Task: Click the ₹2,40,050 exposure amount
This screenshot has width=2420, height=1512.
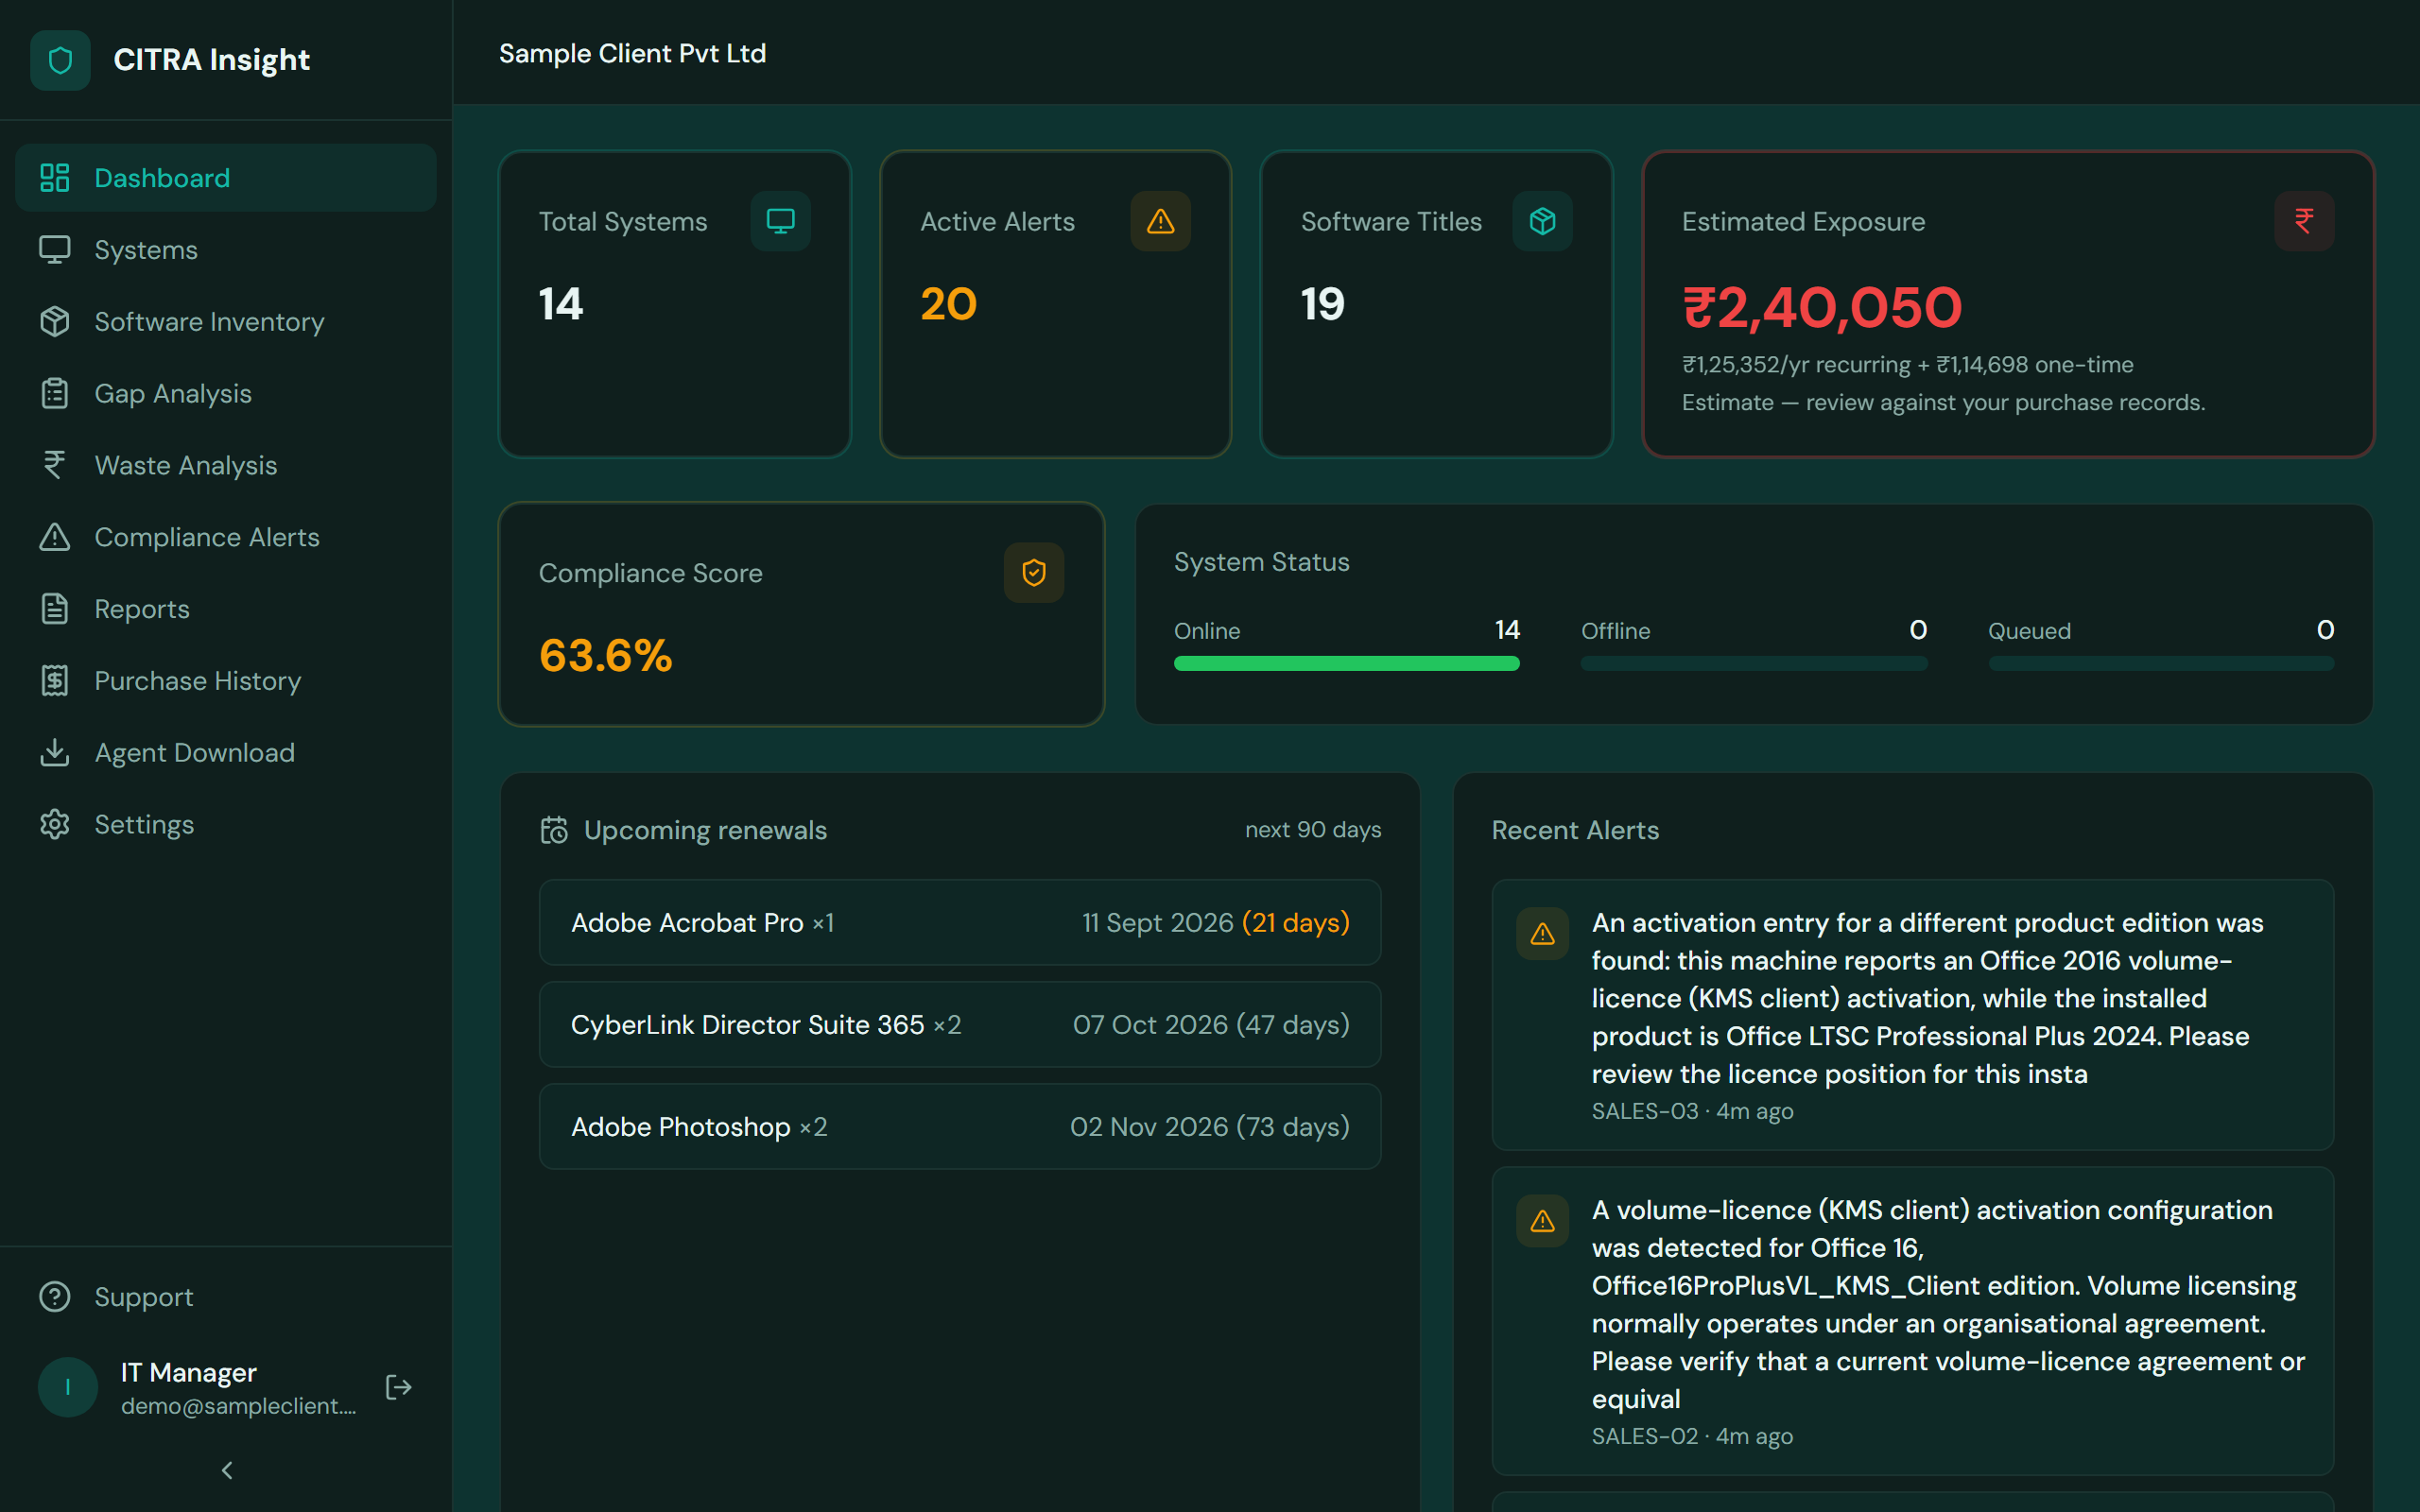Action: pyautogui.click(x=1822, y=307)
